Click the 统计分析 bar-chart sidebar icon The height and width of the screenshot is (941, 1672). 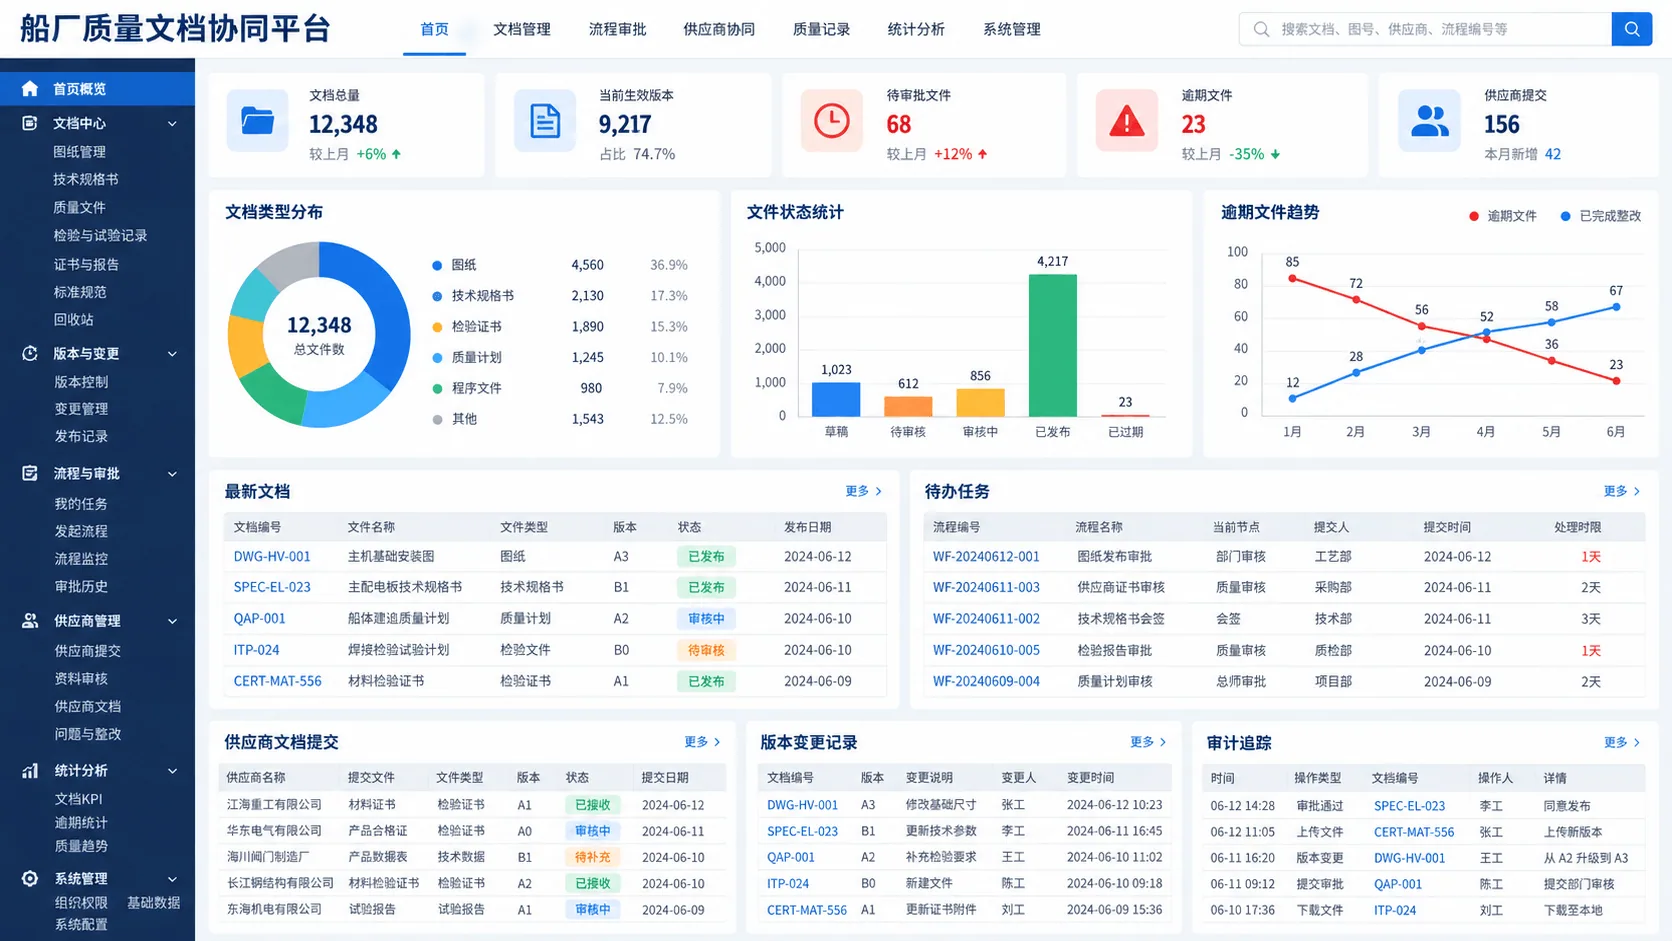click(30, 770)
